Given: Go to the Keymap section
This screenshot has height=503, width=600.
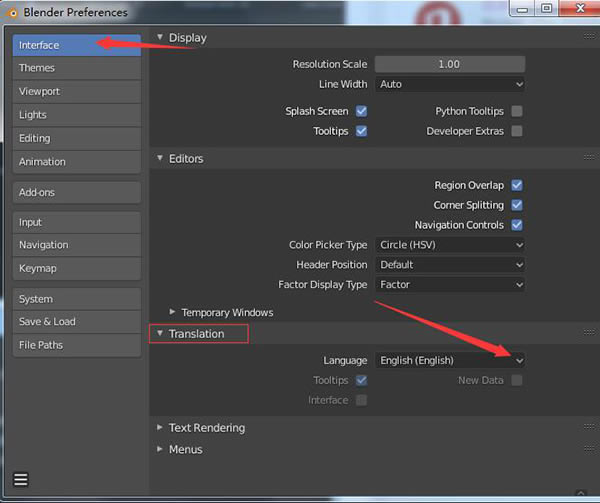Looking at the screenshot, I should pyautogui.click(x=76, y=268).
